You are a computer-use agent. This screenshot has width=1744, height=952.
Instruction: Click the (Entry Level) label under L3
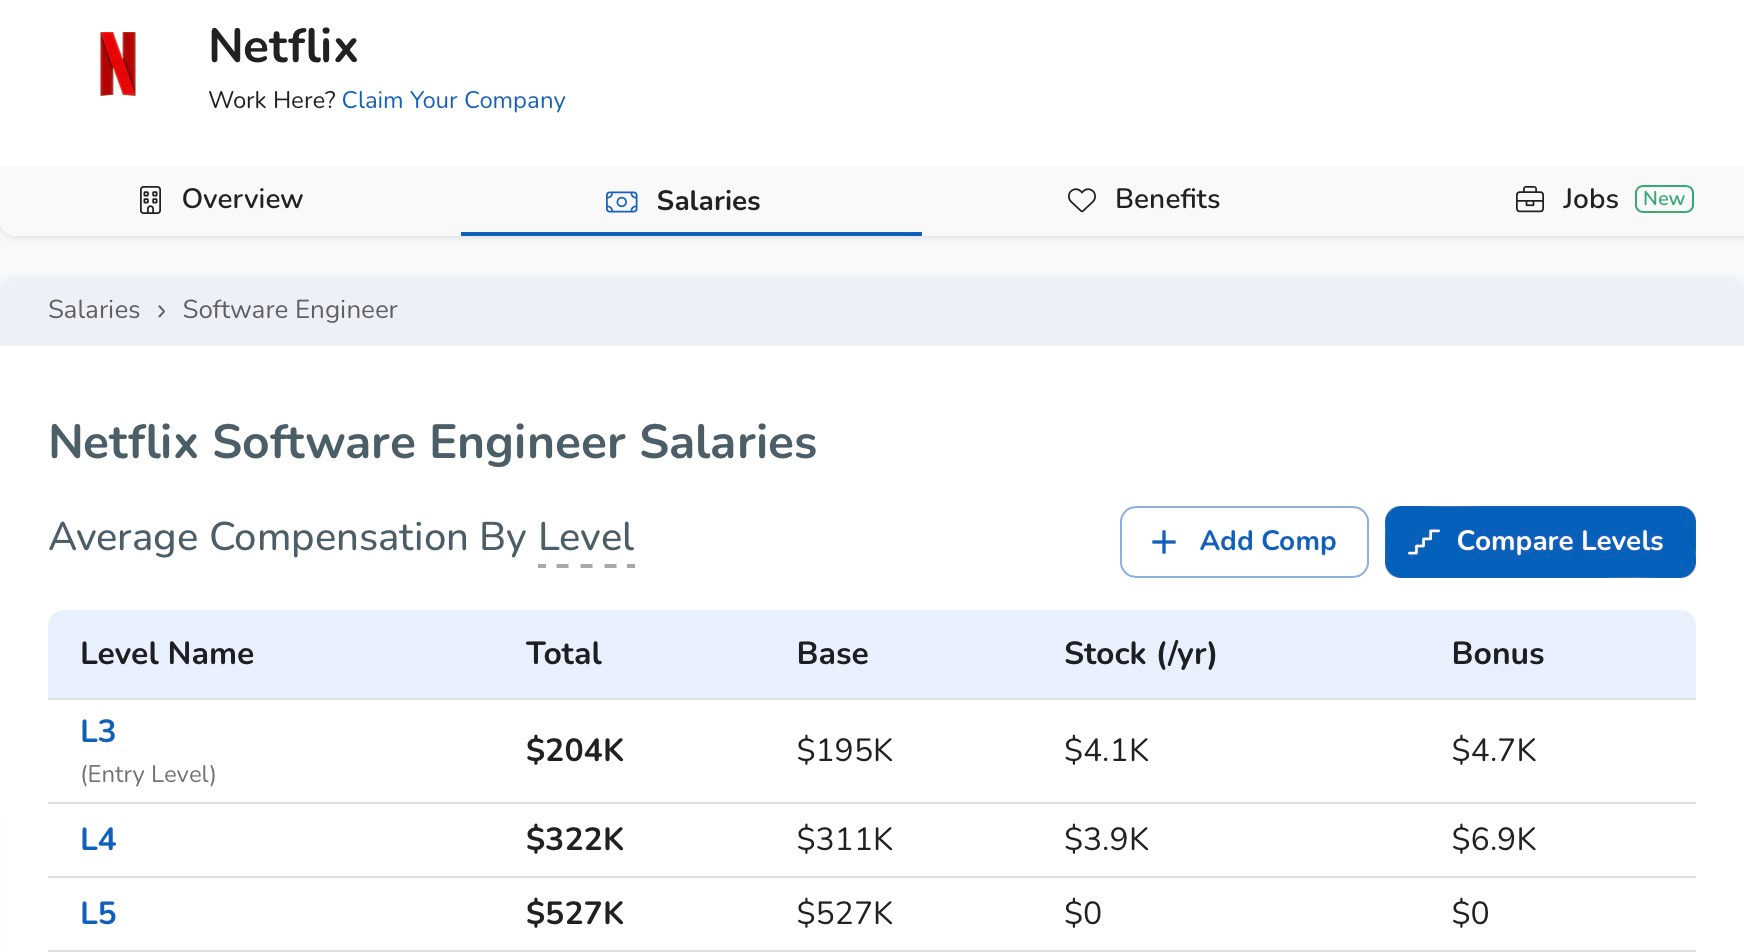click(148, 774)
